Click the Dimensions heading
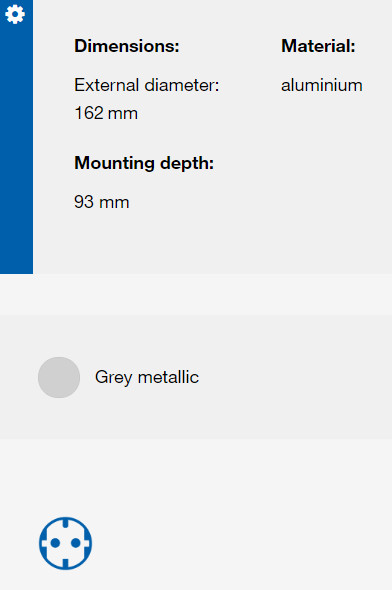392x590 pixels. pos(127,46)
